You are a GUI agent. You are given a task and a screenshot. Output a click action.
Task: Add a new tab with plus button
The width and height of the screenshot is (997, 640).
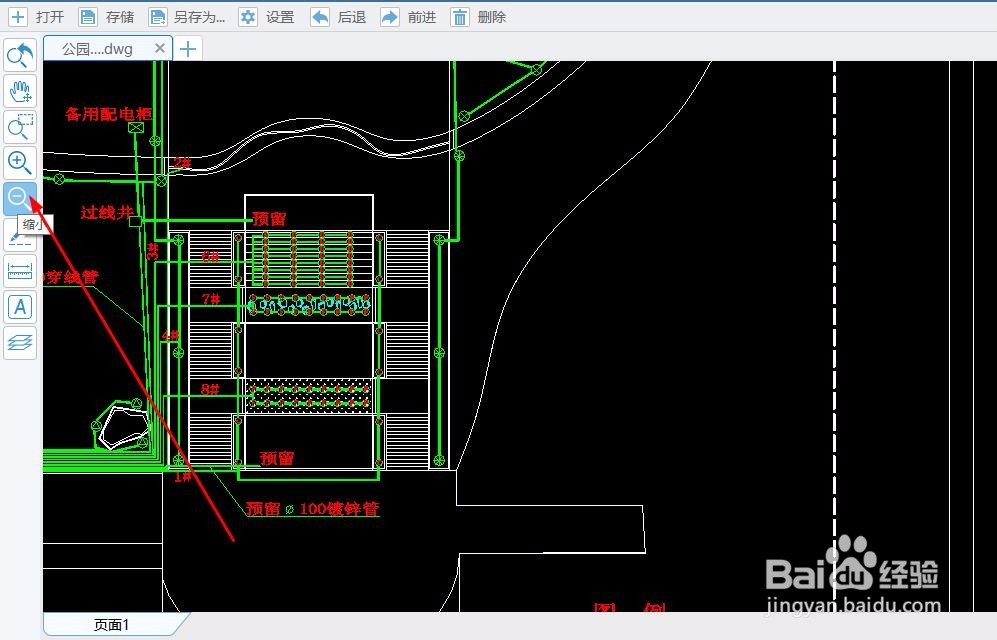click(188, 49)
